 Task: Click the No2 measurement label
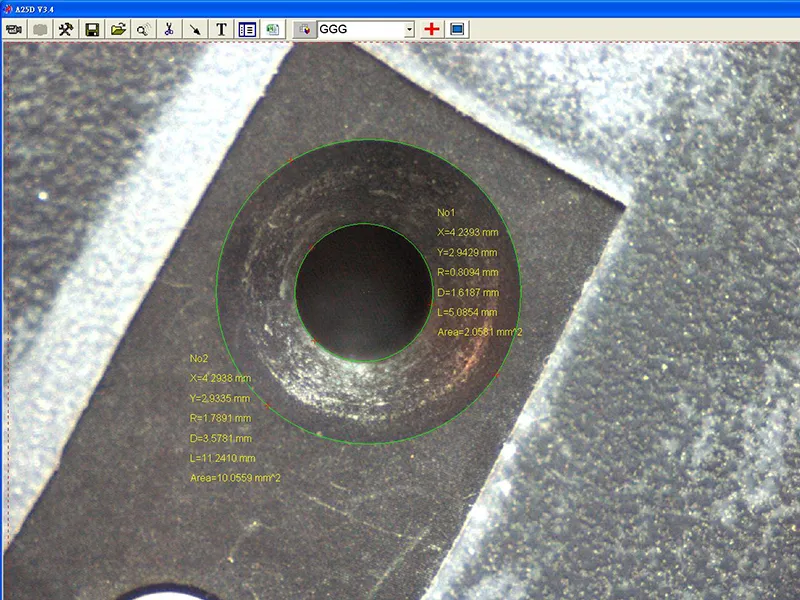(198, 358)
